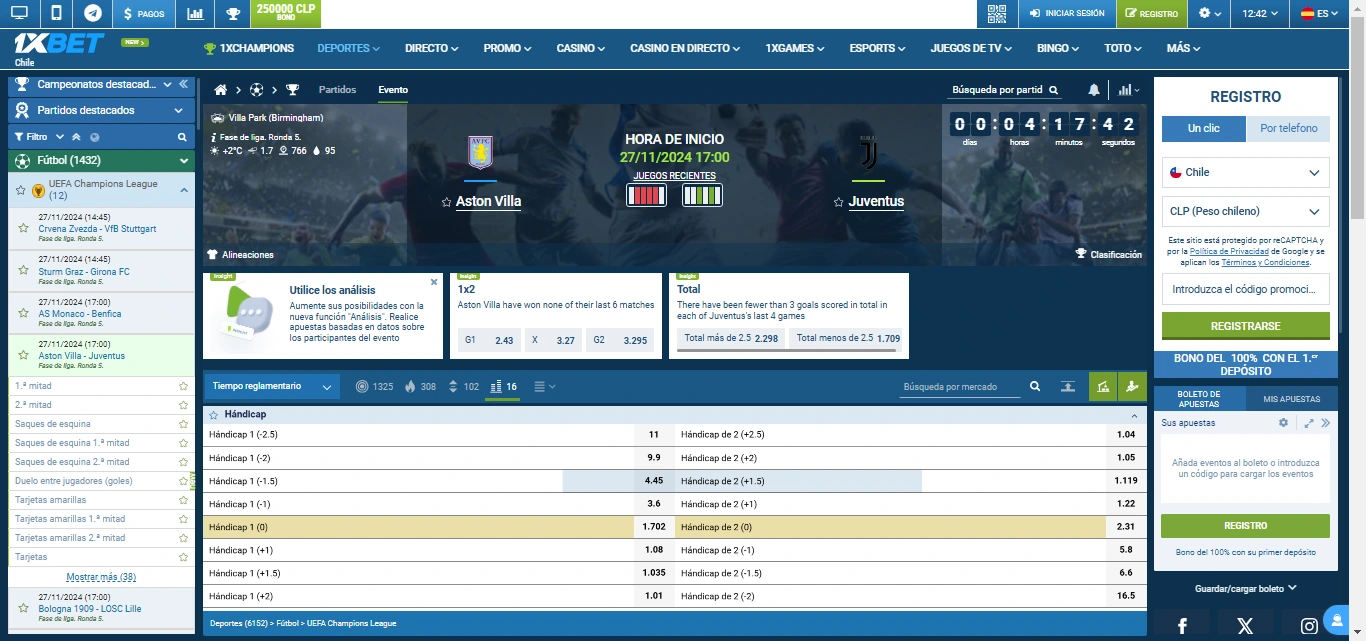
Task: Favorite the Juventus team star
Action: (839, 202)
